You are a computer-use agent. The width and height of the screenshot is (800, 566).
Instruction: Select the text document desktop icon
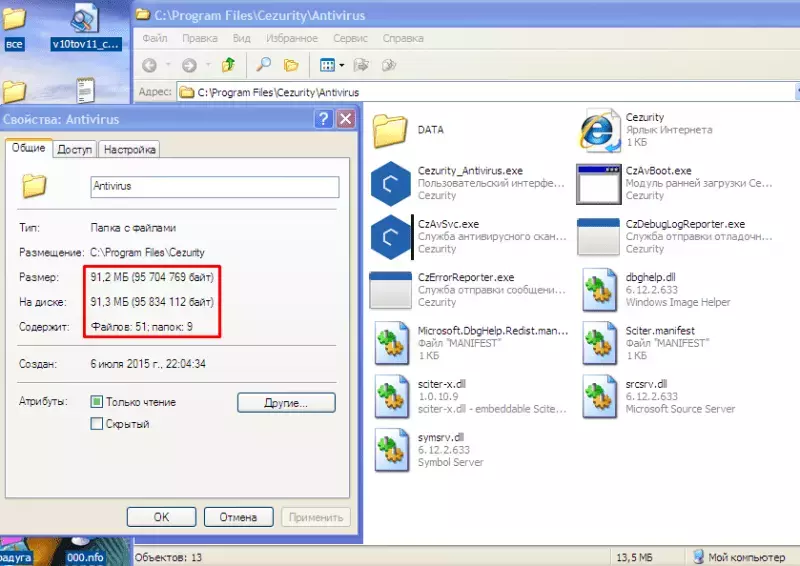[85, 91]
